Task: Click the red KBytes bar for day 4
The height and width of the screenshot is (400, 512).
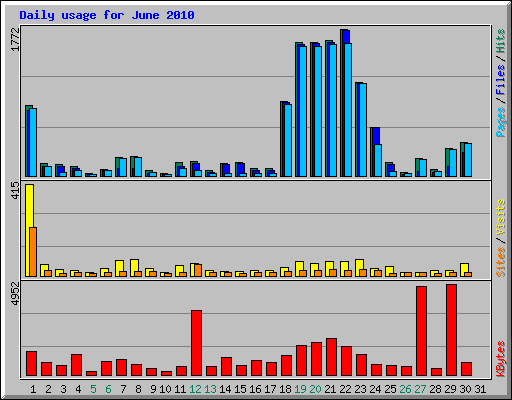Action: point(76,365)
